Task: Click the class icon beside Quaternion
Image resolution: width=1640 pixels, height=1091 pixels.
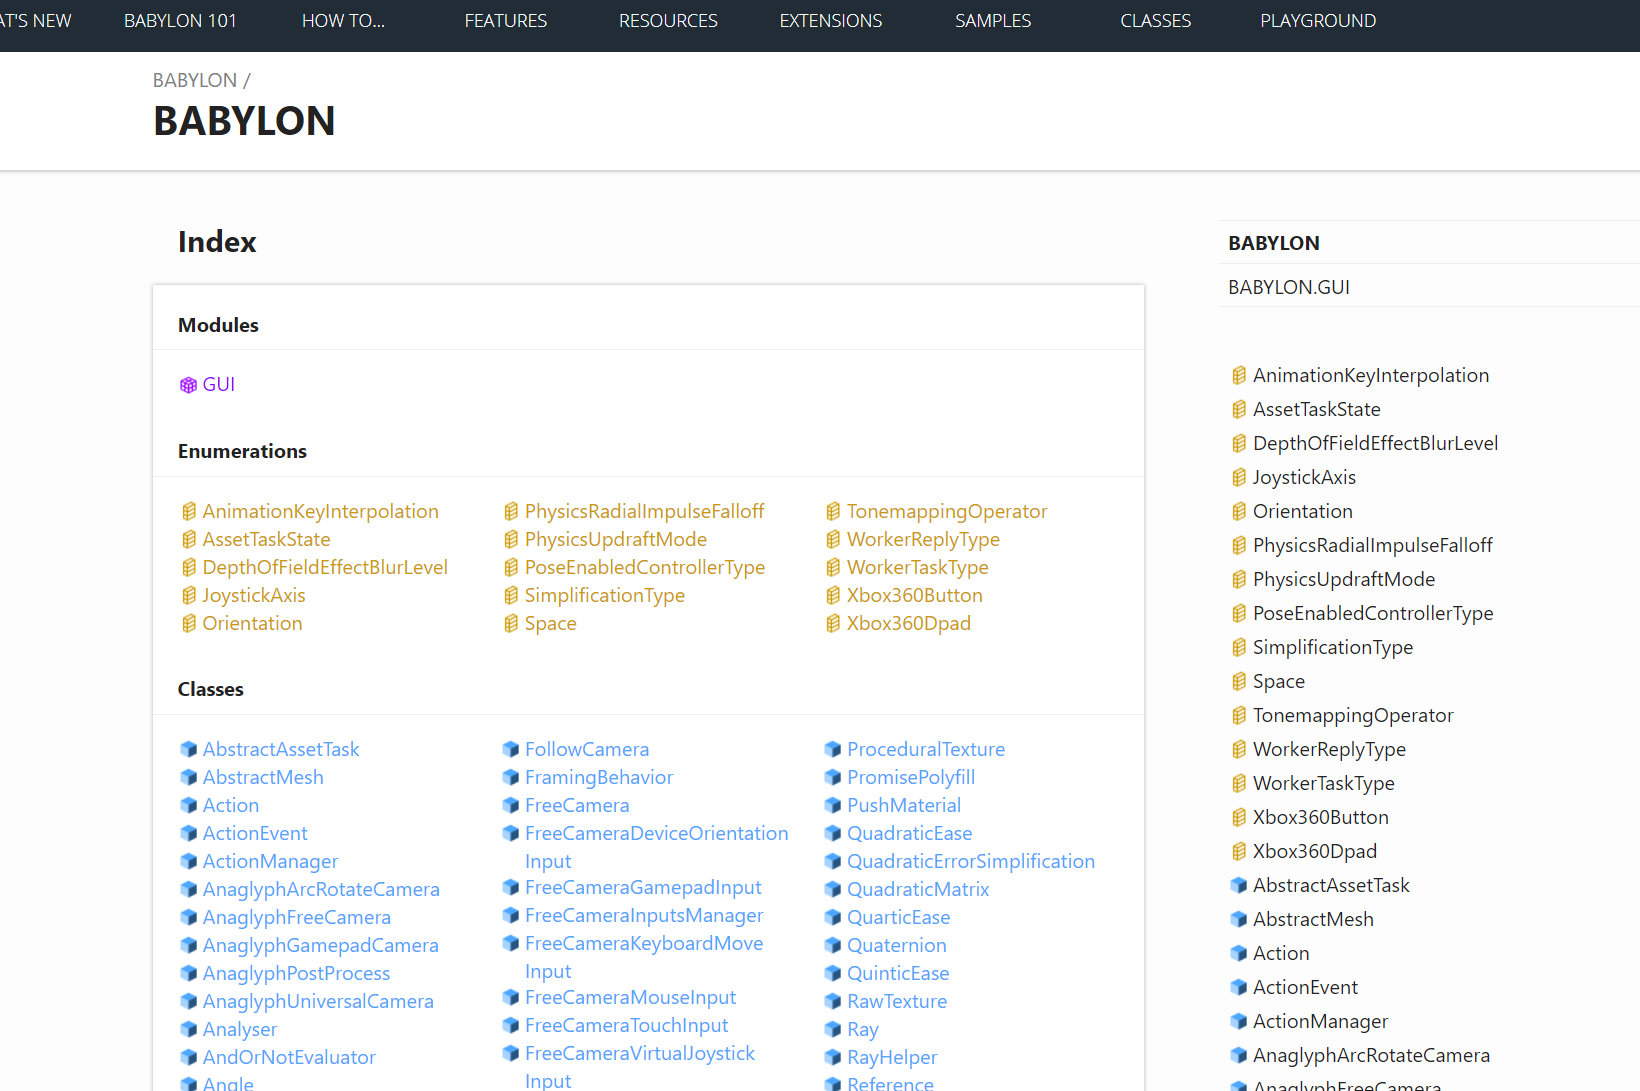Action: point(833,945)
